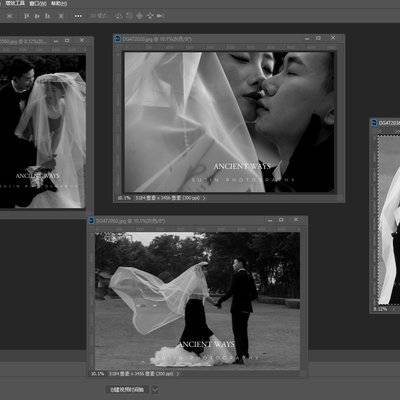Screen dimensions: 400x400
Task: Close the flying veil document window
Action: [296, 220]
